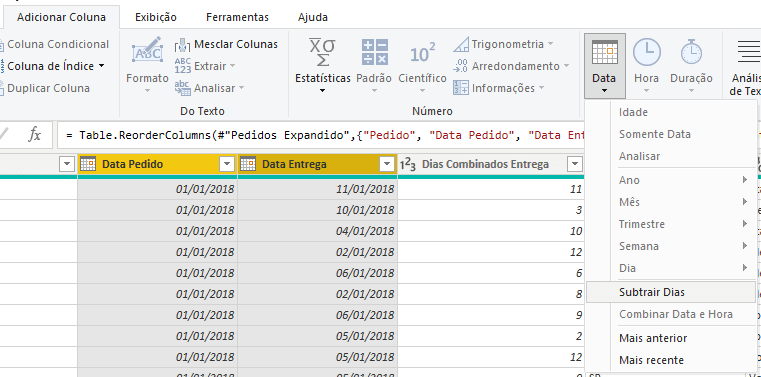Click the Data Entrega cell 04/01/2018

317,231
